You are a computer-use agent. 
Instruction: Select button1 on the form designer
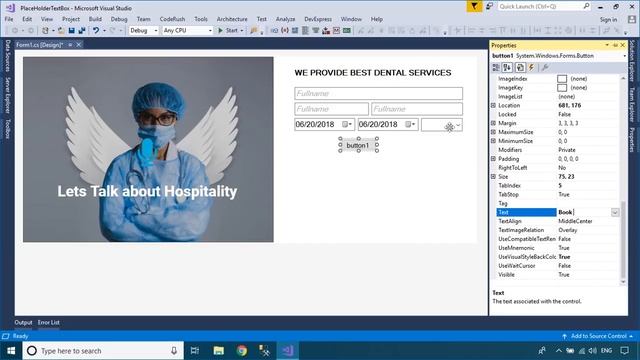point(358,145)
